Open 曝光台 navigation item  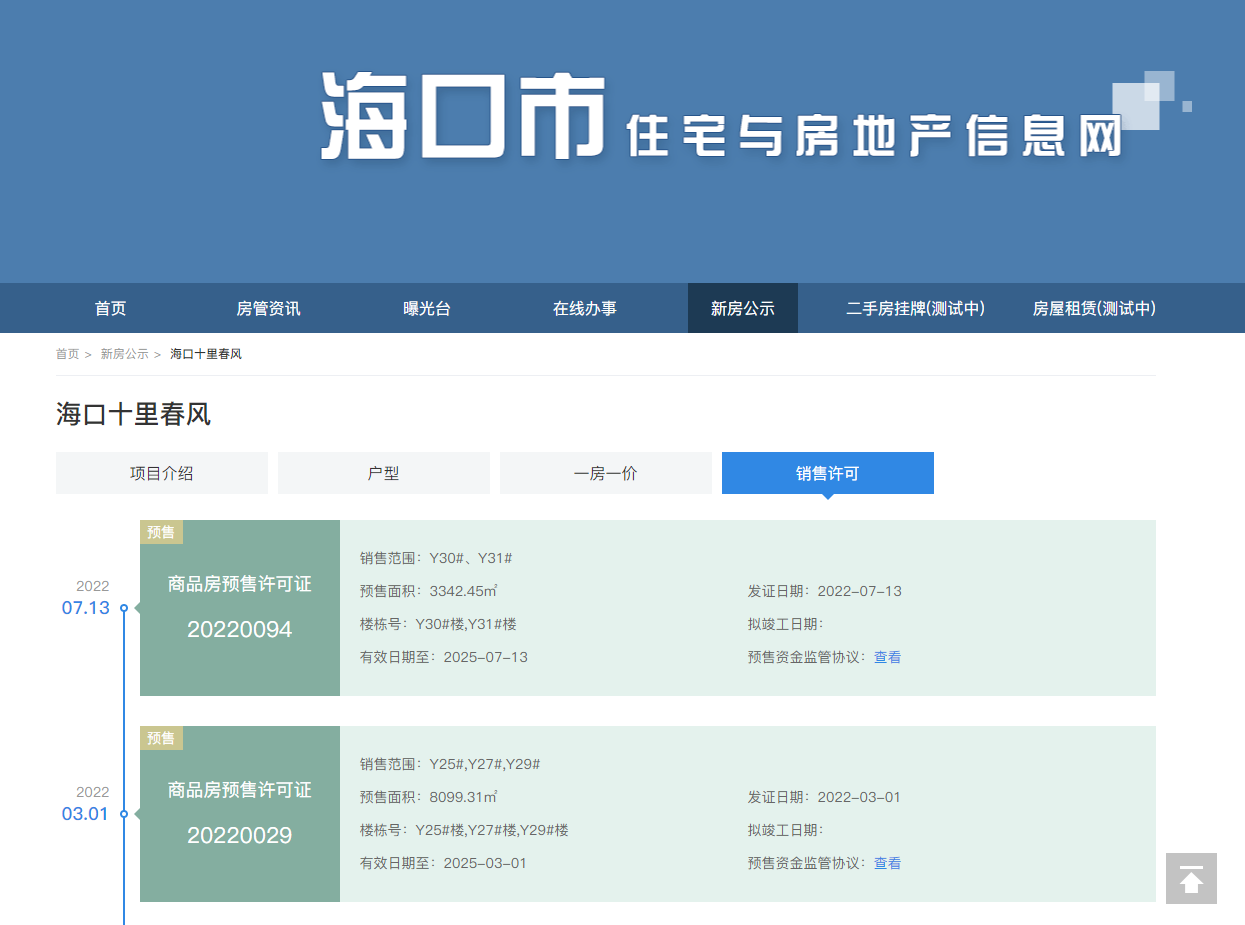pyautogui.click(x=427, y=309)
